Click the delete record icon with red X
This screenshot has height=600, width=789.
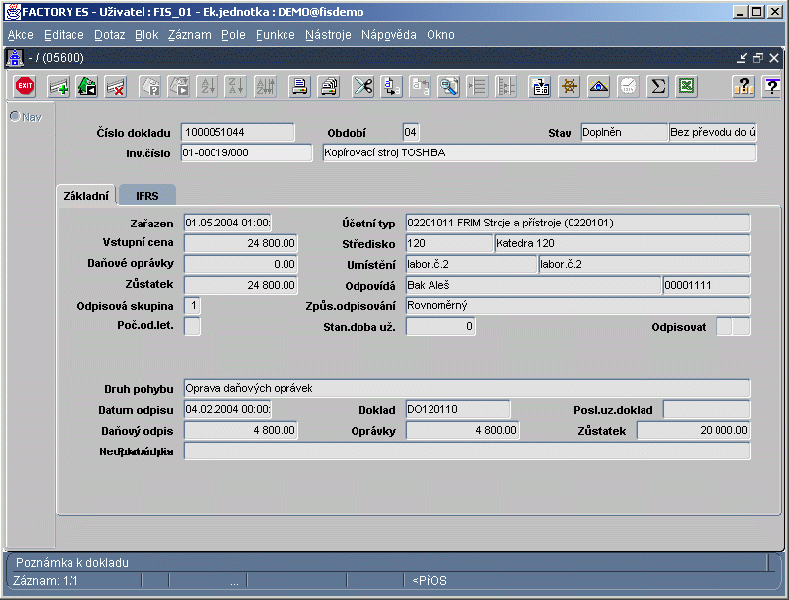pyautogui.click(x=115, y=87)
